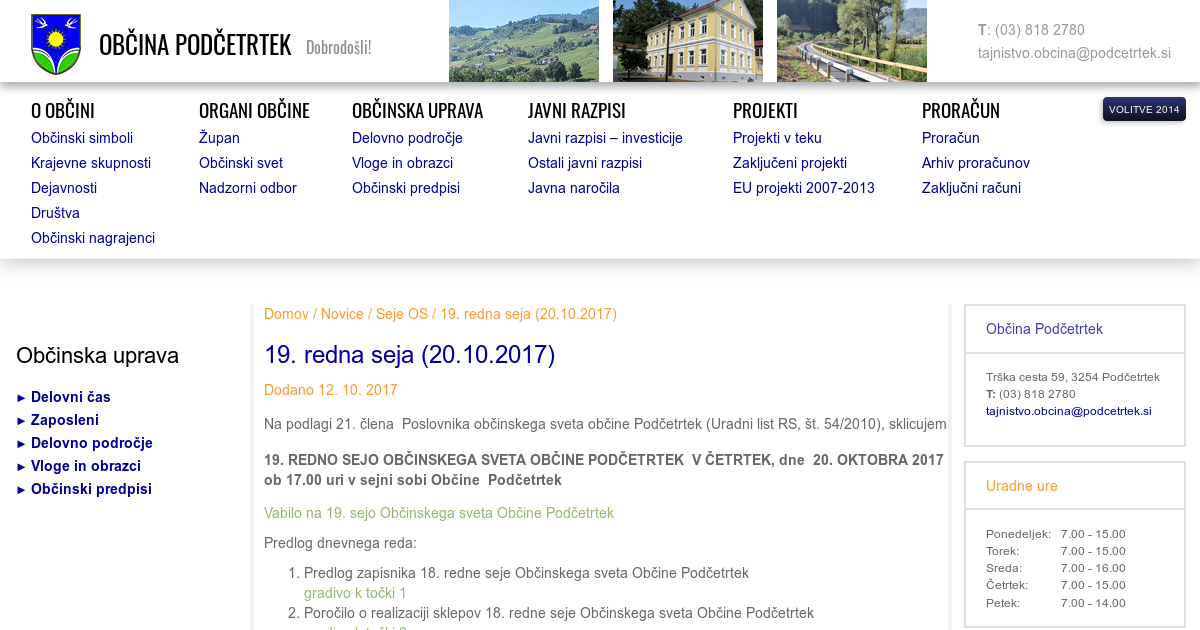Open Arhiv proračunov page
1200x630 pixels.
point(975,163)
